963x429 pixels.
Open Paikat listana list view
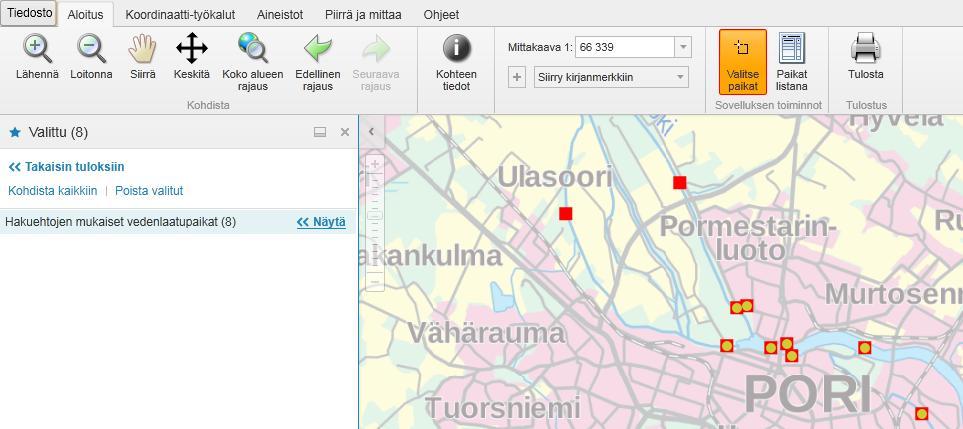792,62
